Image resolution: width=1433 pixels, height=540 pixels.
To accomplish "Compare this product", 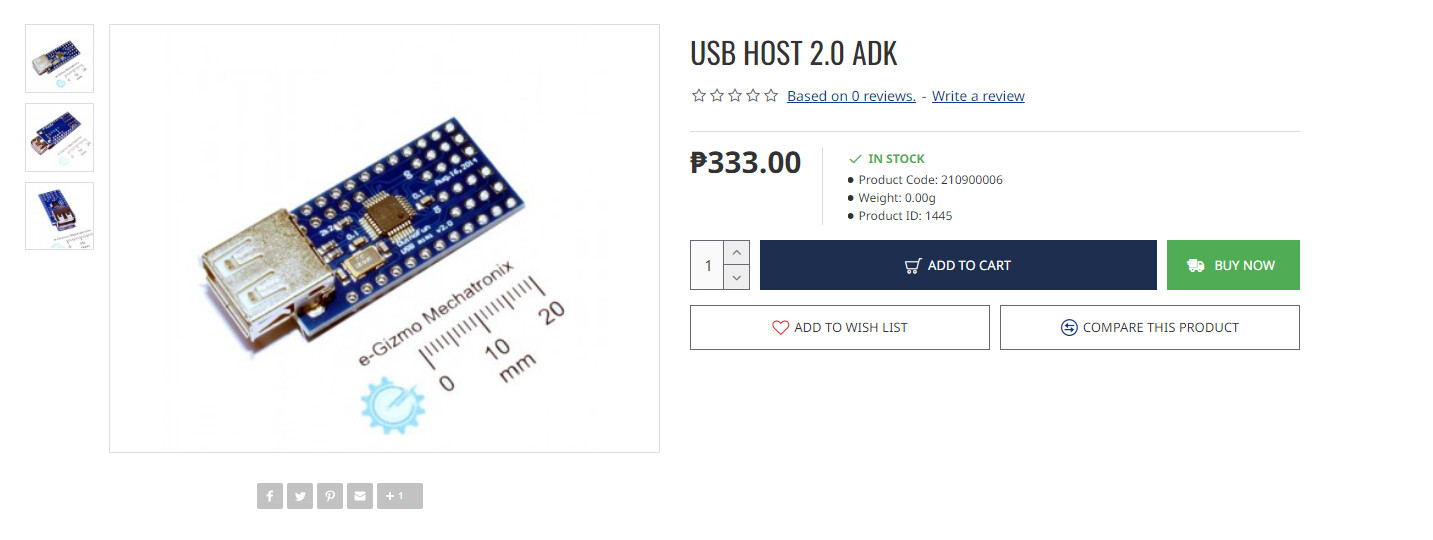I will coord(1149,327).
